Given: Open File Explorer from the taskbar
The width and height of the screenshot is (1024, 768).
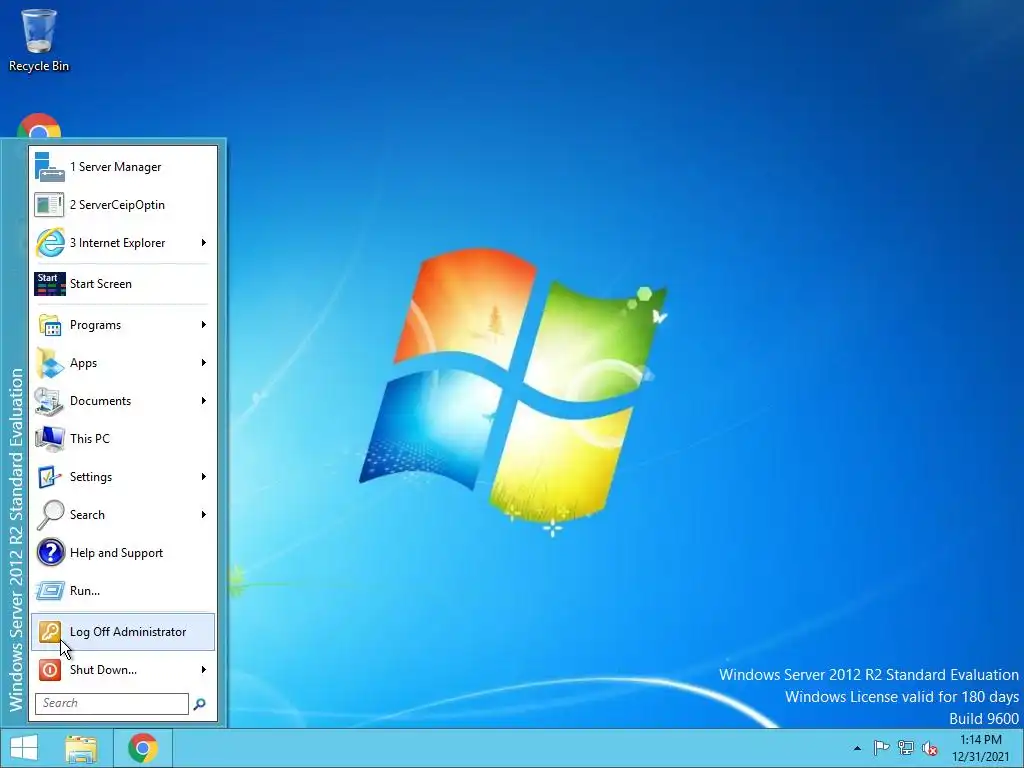Looking at the screenshot, I should click(x=81, y=748).
